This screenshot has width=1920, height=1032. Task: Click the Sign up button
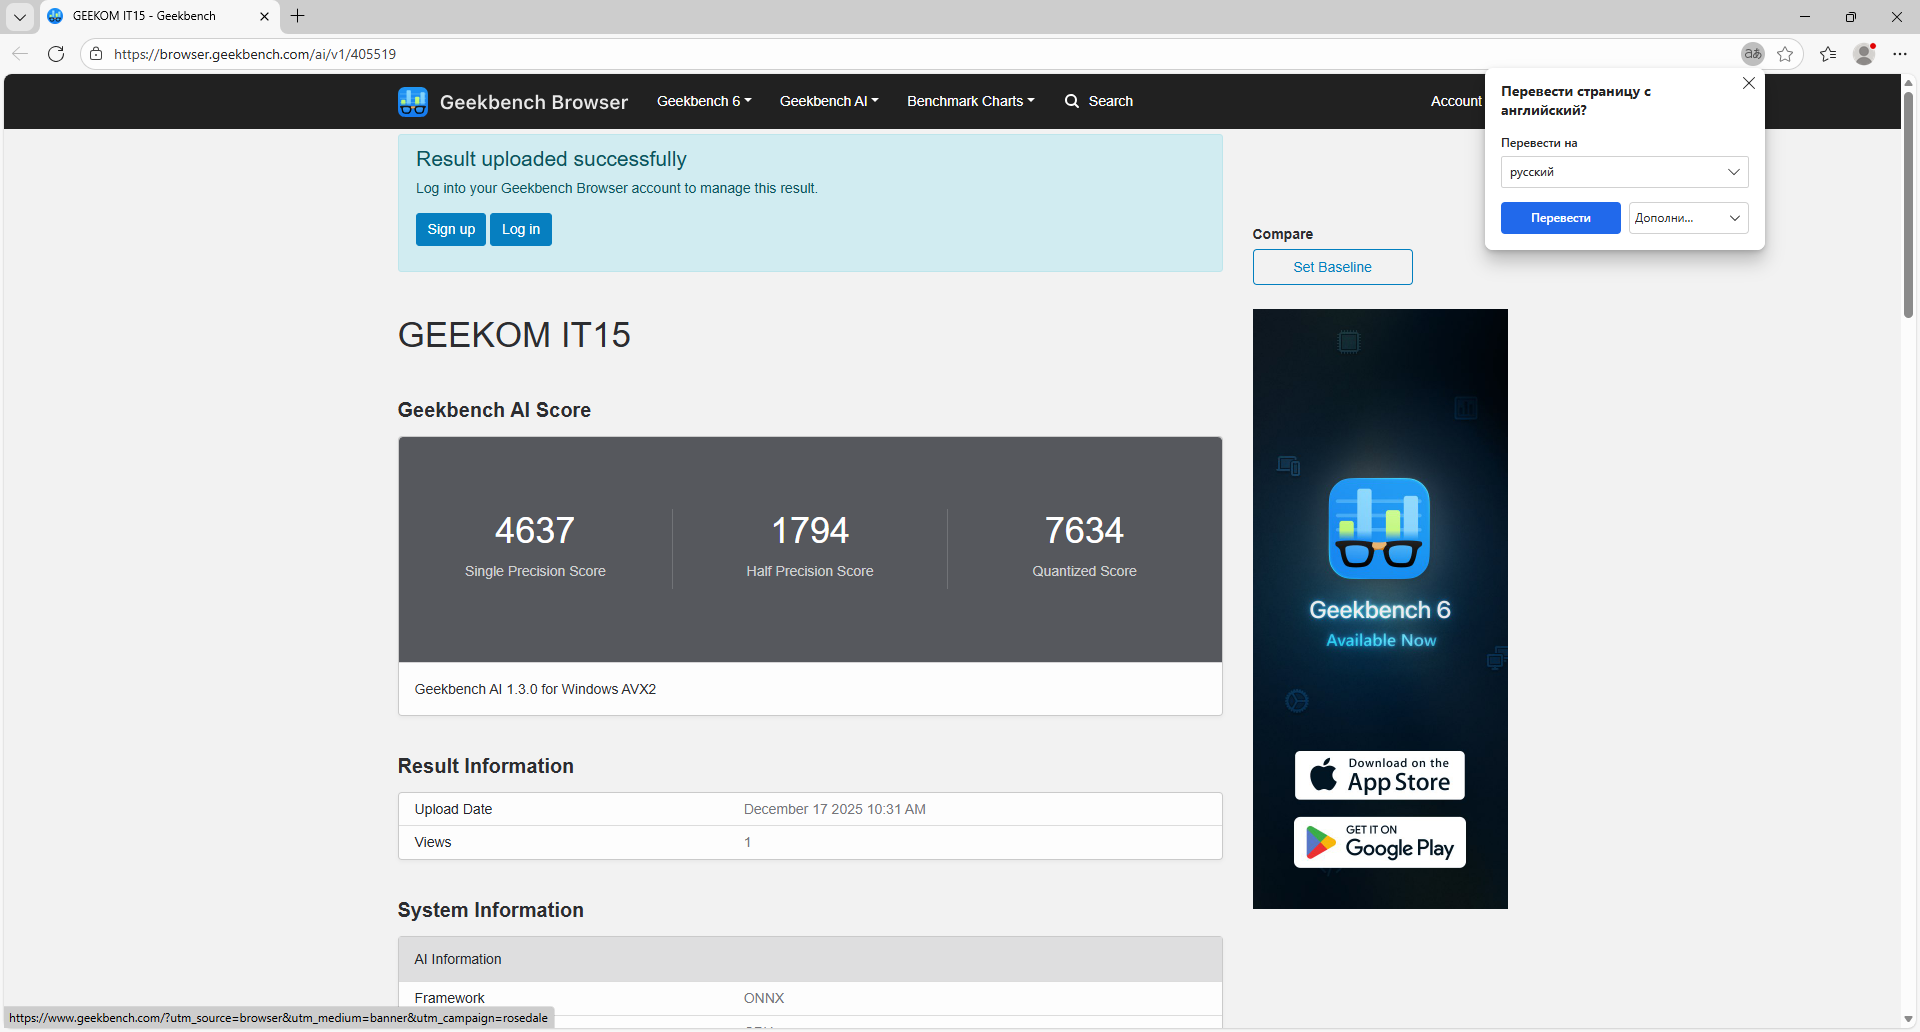(451, 229)
